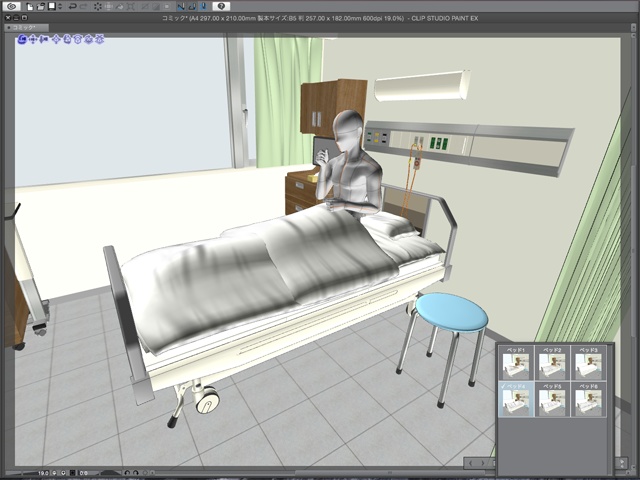640x480 pixels.
Task: Click the Scale/Rotate transform toolbar icon
Action: click(x=131, y=7)
